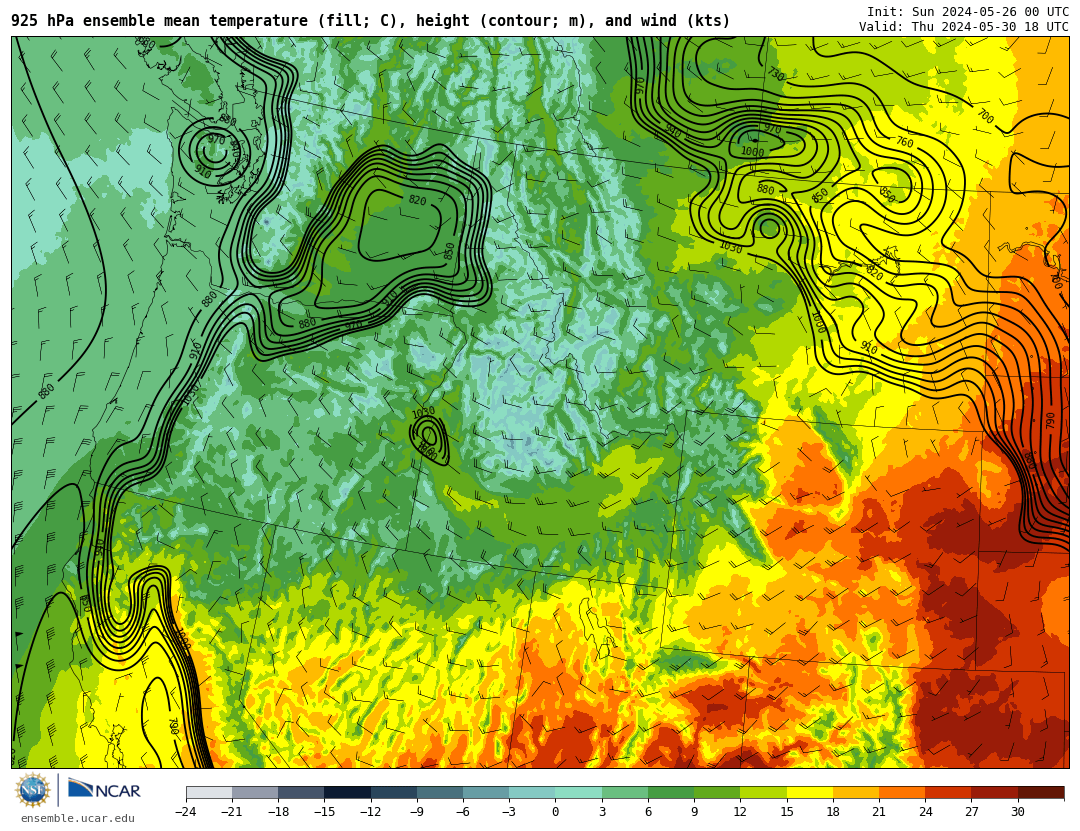Click the -12 colorbar tick label

point(371,812)
